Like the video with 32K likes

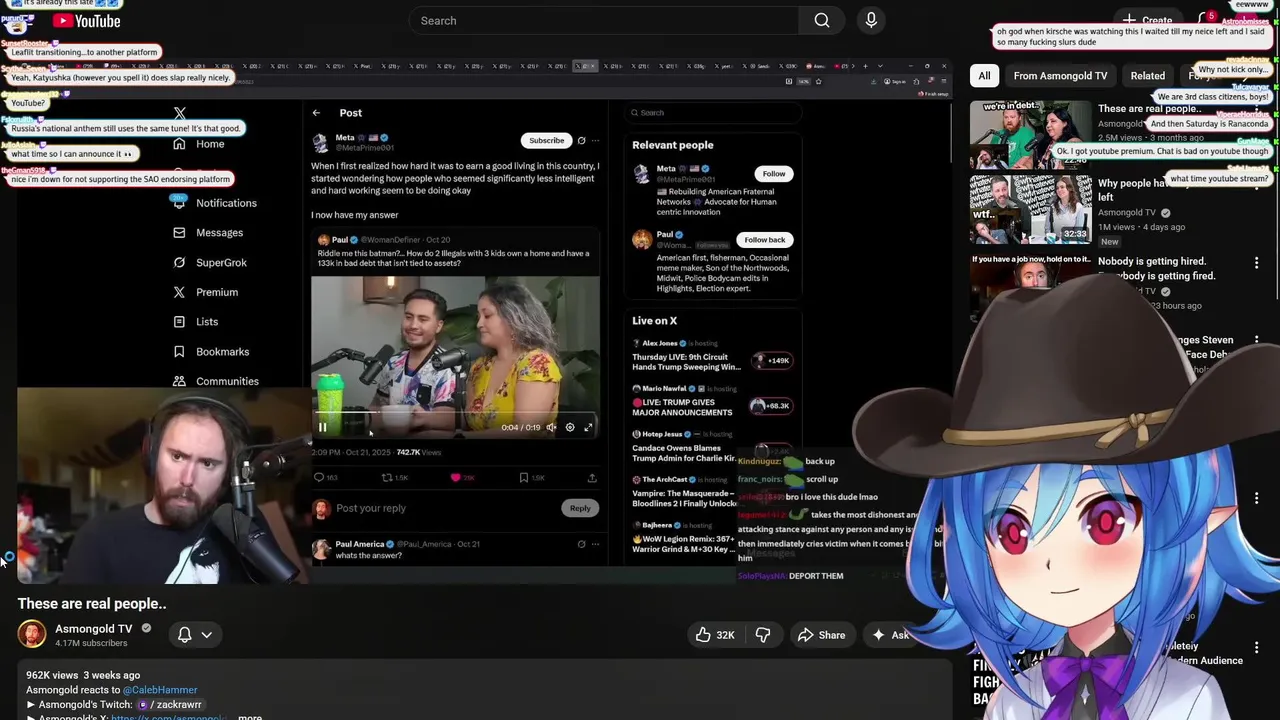(x=715, y=635)
